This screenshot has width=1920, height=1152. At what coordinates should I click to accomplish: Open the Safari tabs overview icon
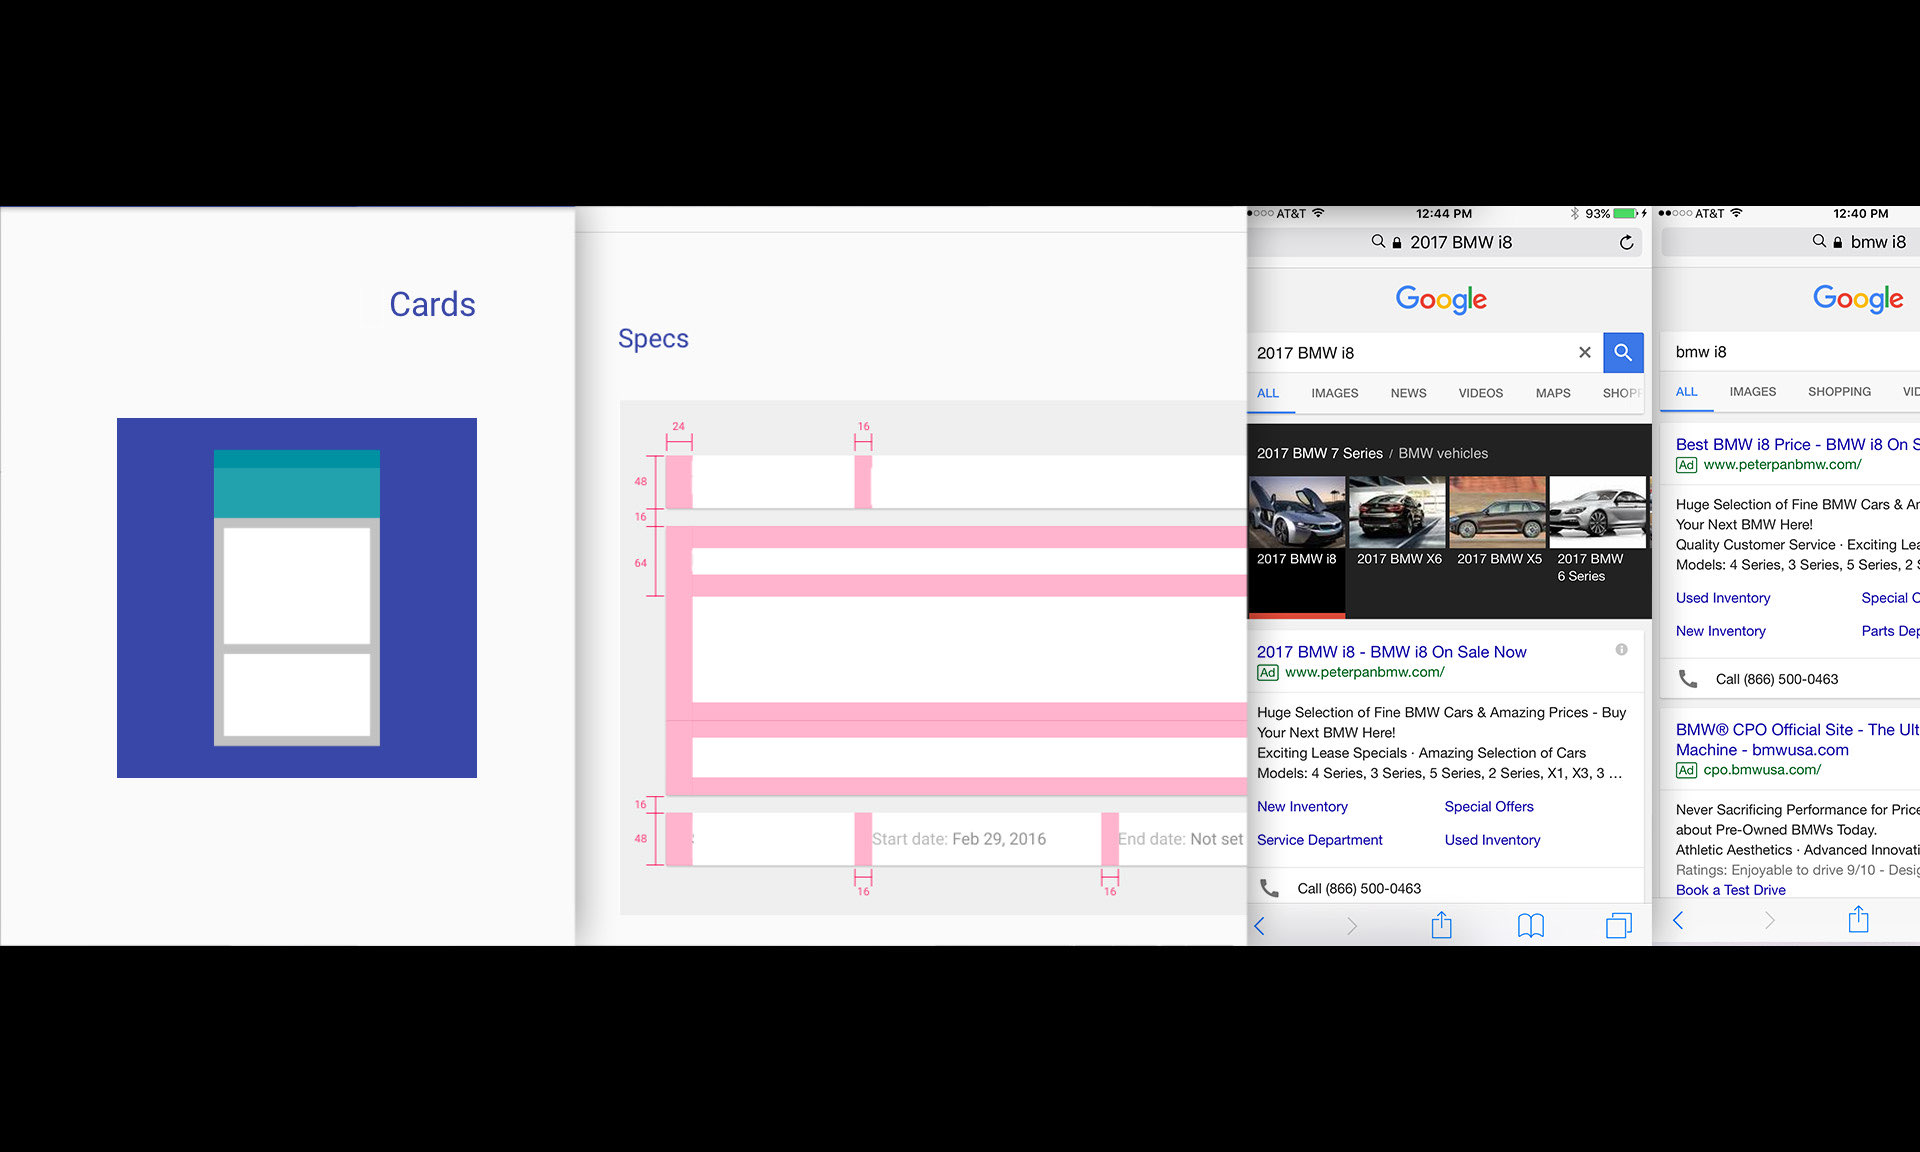point(1618,926)
